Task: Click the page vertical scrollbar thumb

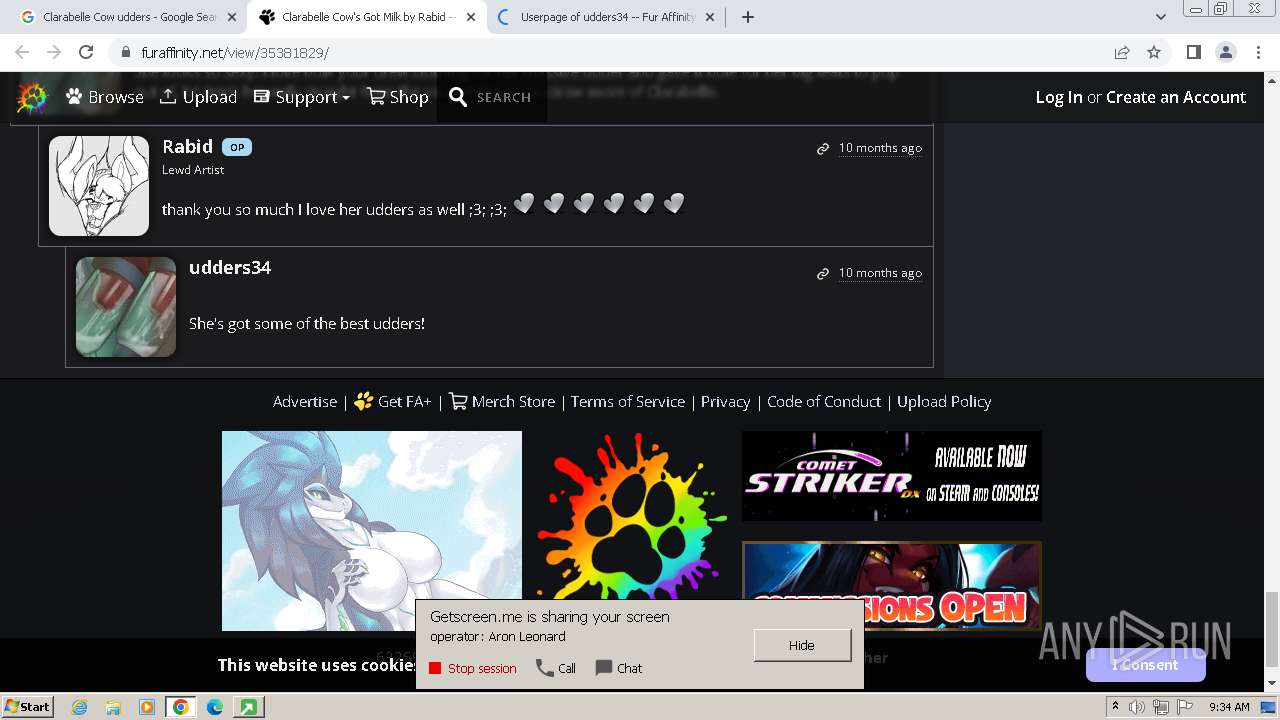Action: point(1272,628)
